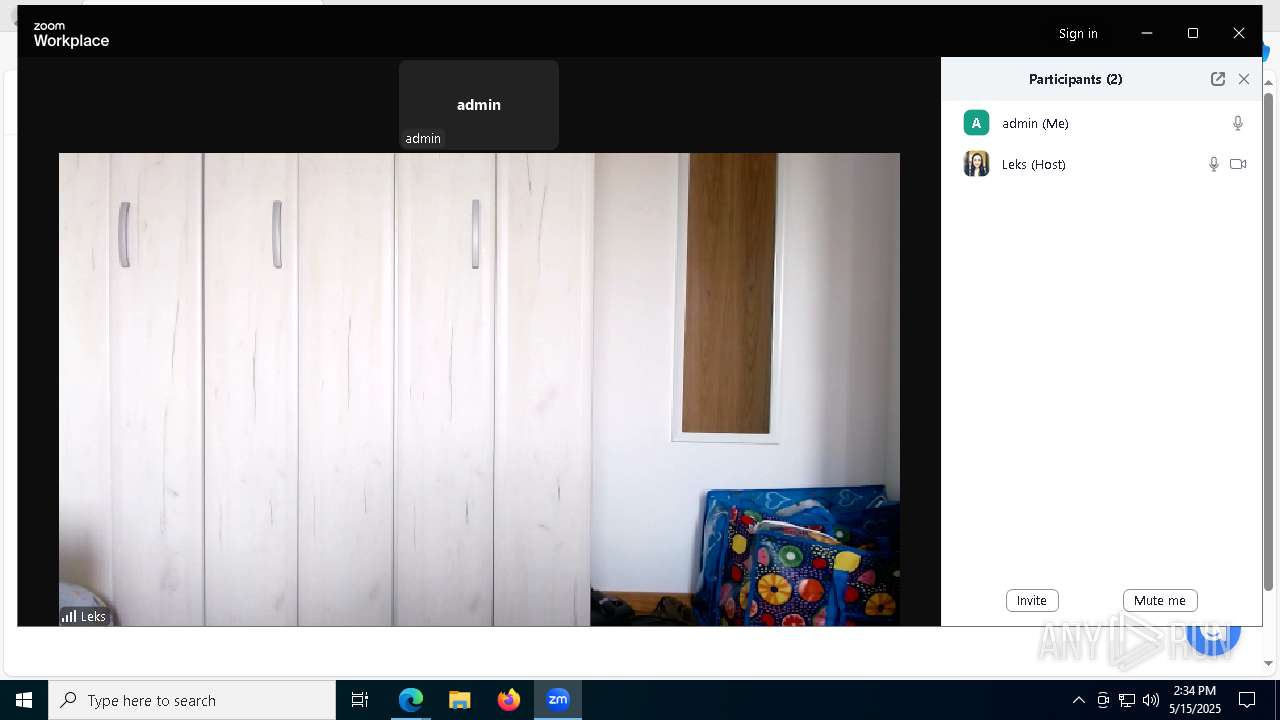Minimize the Zoom window
Viewport: 1280px width, 720px height.
coord(1147,33)
